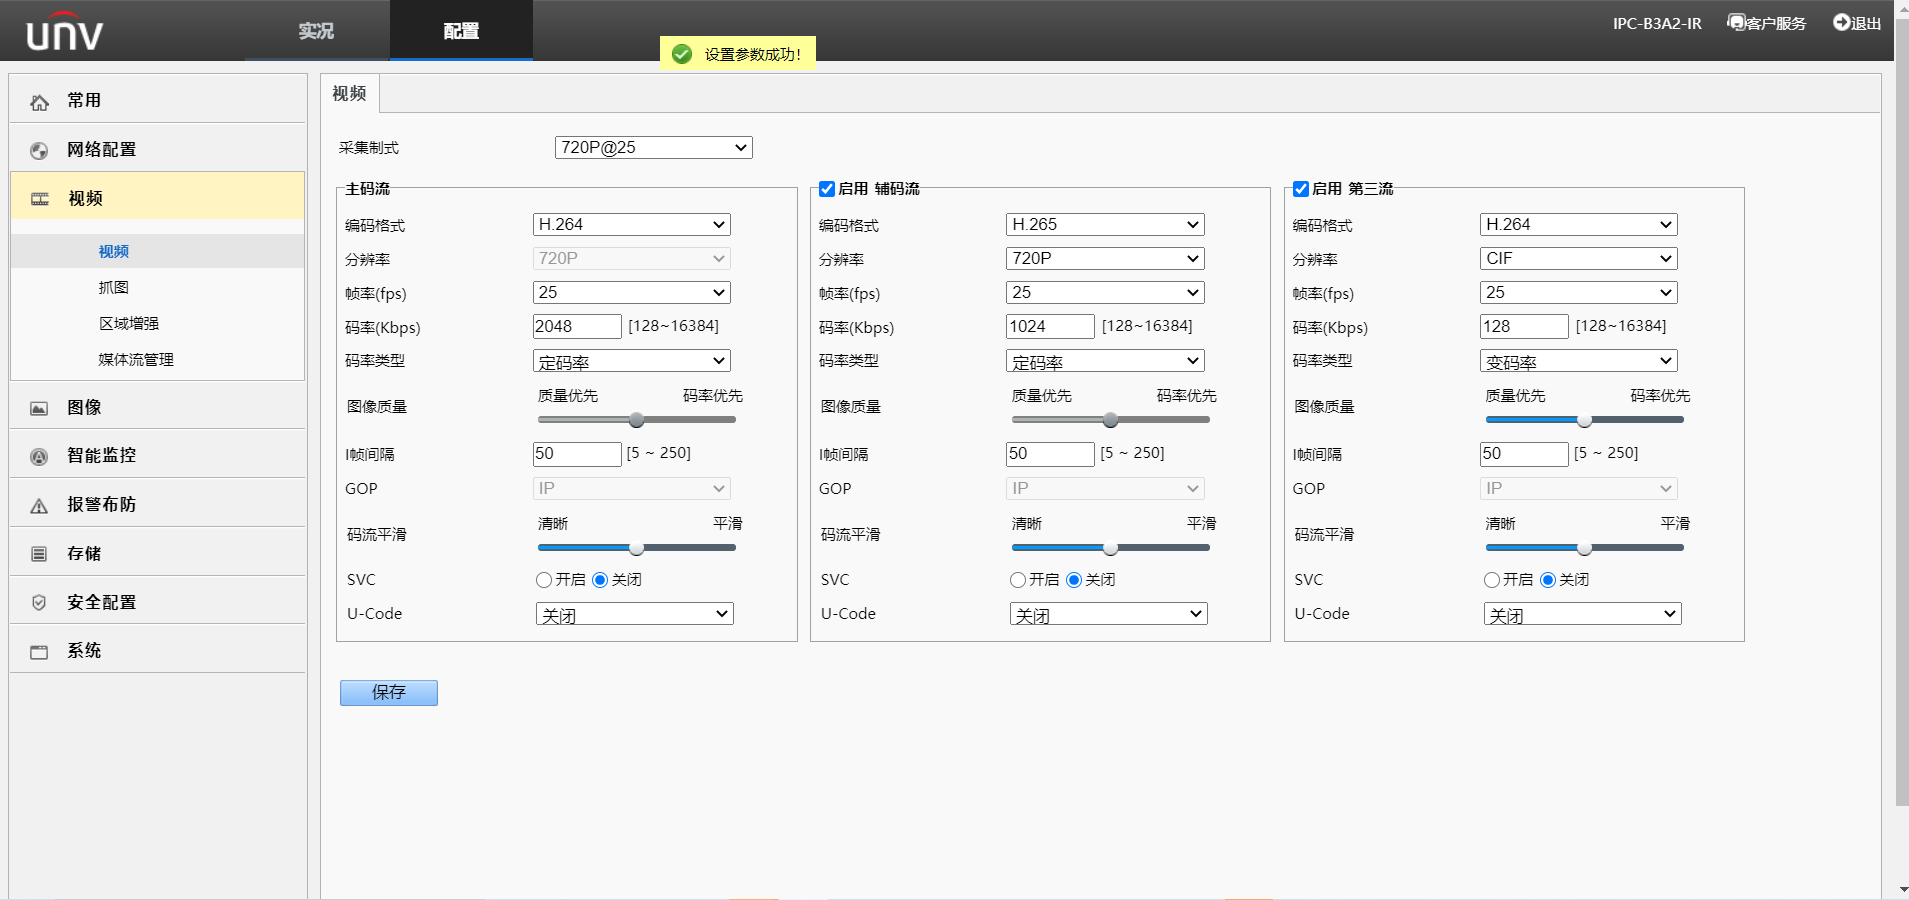
Task: Open the 图像 menu section
Action: coord(158,408)
